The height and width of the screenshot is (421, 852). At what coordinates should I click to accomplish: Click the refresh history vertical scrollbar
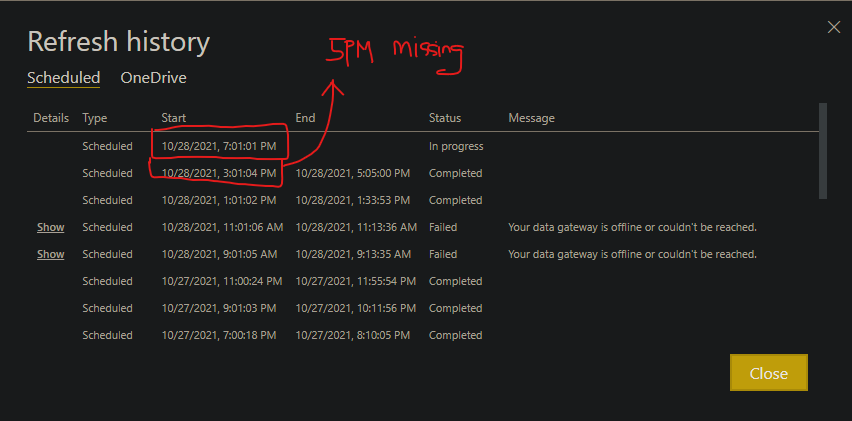click(x=823, y=151)
